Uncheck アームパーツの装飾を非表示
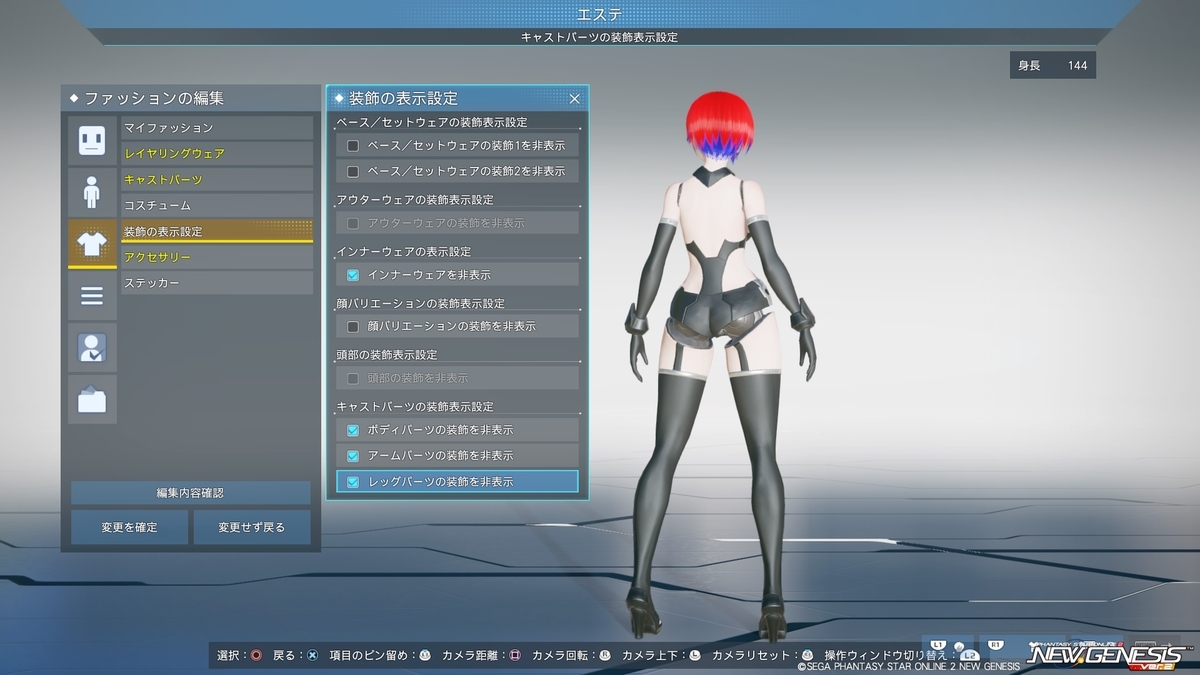 point(352,456)
